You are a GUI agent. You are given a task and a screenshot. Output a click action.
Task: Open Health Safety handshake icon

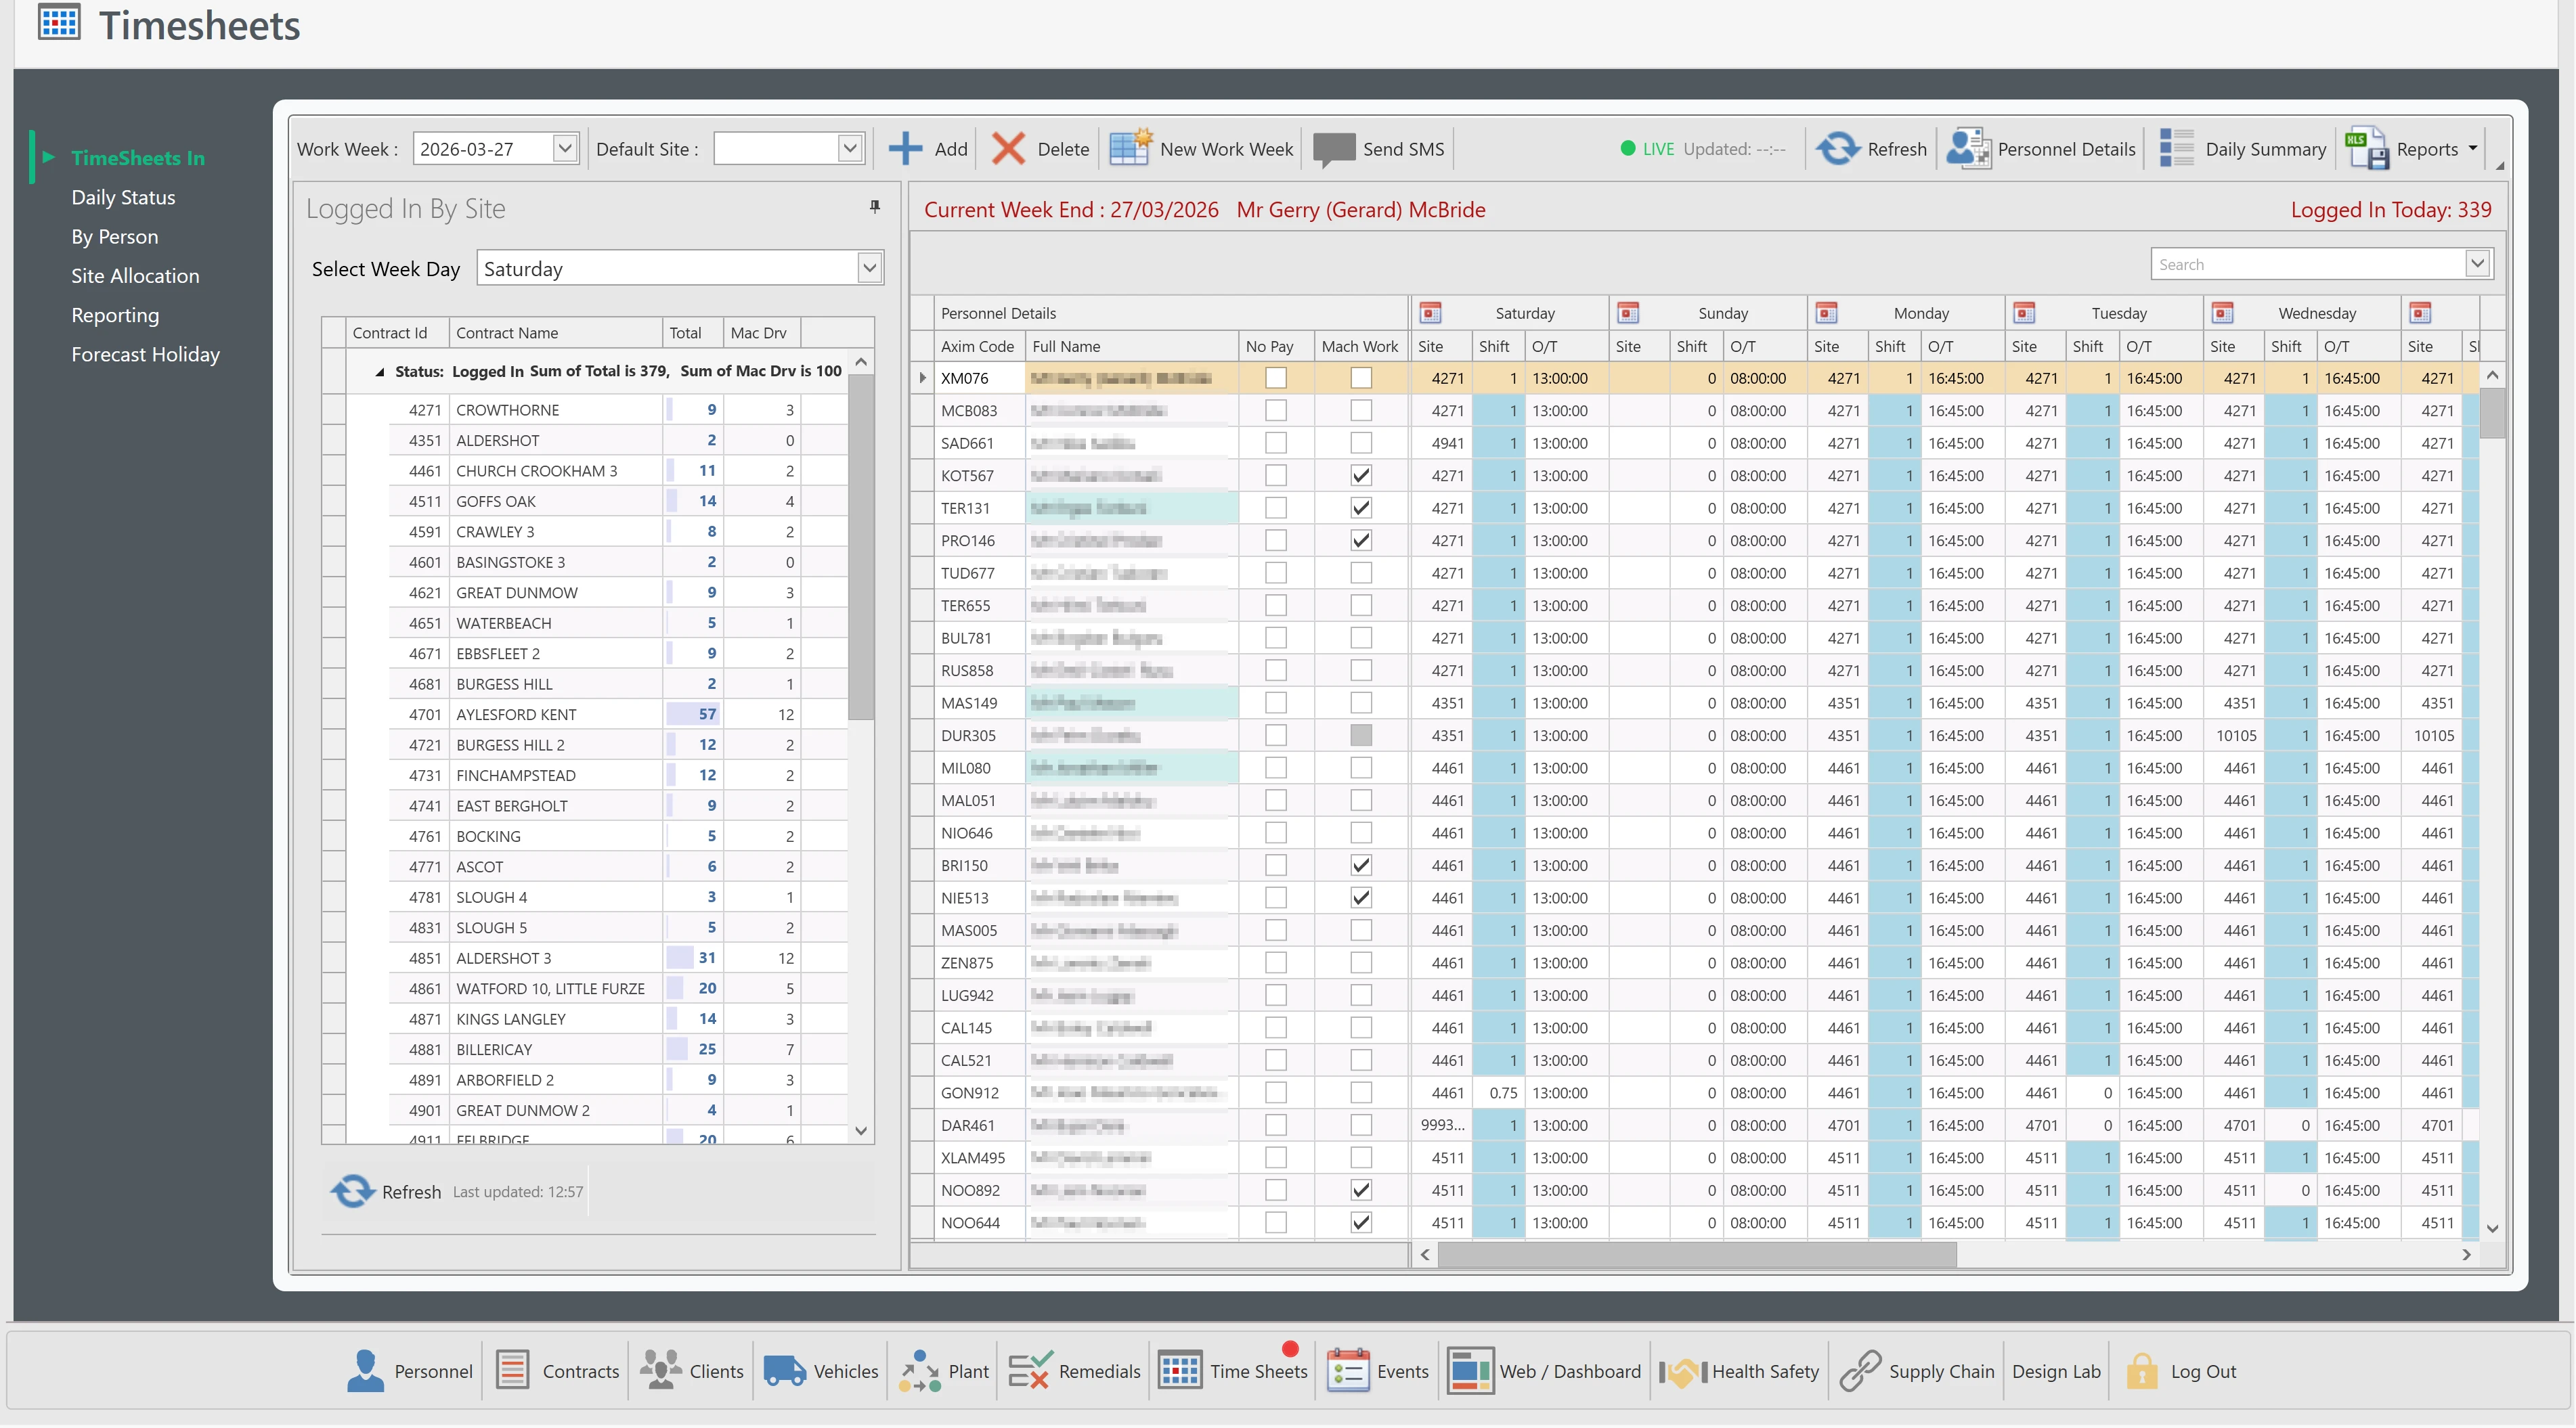(x=1683, y=1372)
